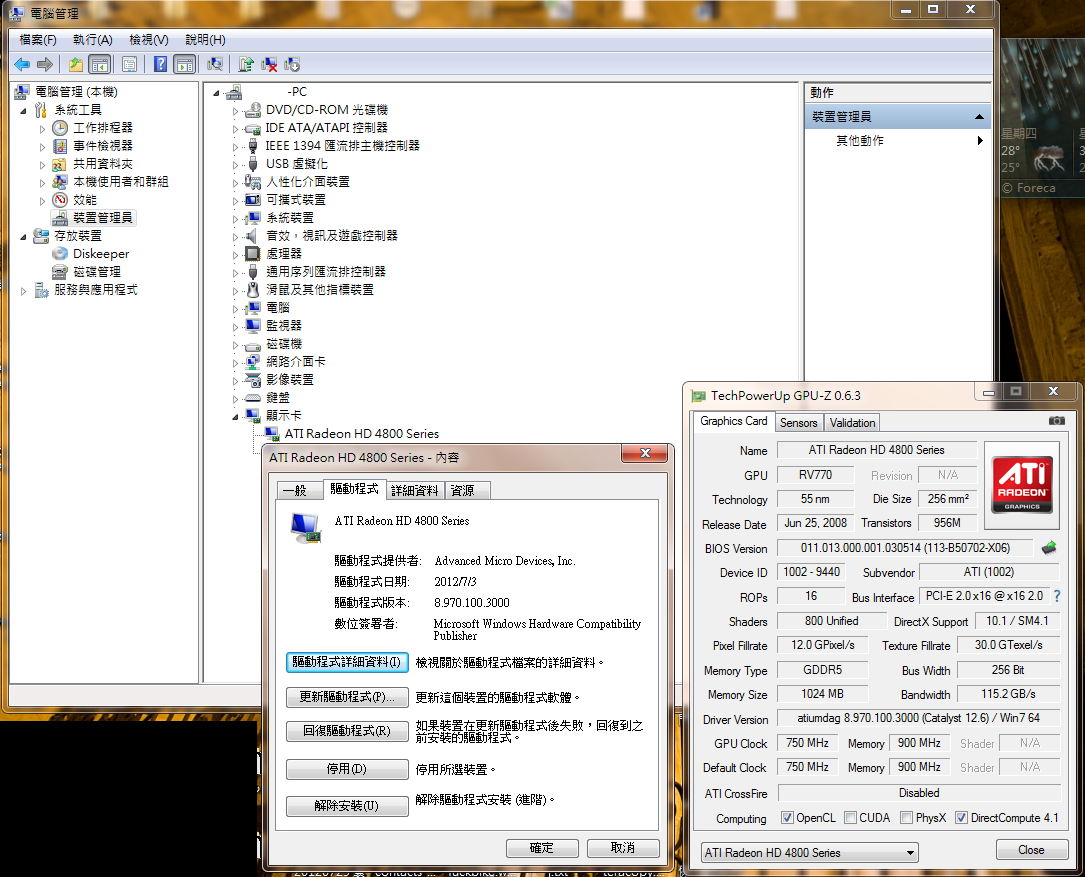
Task: Open the 其他動作 submenu arrow
Action: click(x=980, y=141)
